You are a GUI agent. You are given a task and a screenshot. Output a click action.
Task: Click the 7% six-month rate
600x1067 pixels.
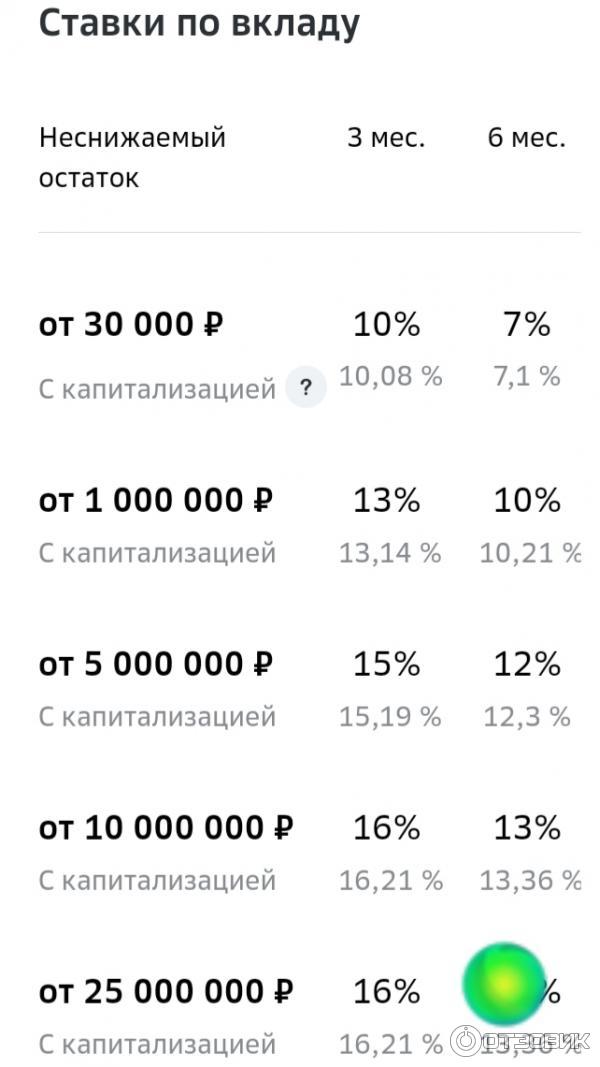click(526, 324)
